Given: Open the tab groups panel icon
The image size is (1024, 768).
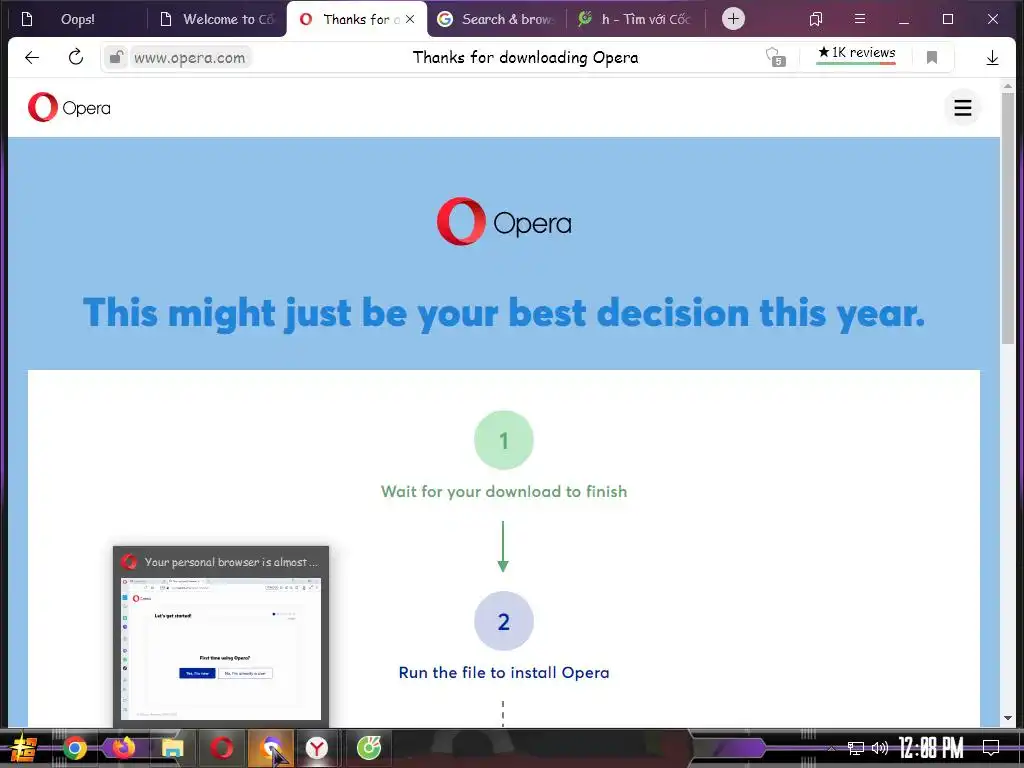Looking at the screenshot, I should point(816,20).
